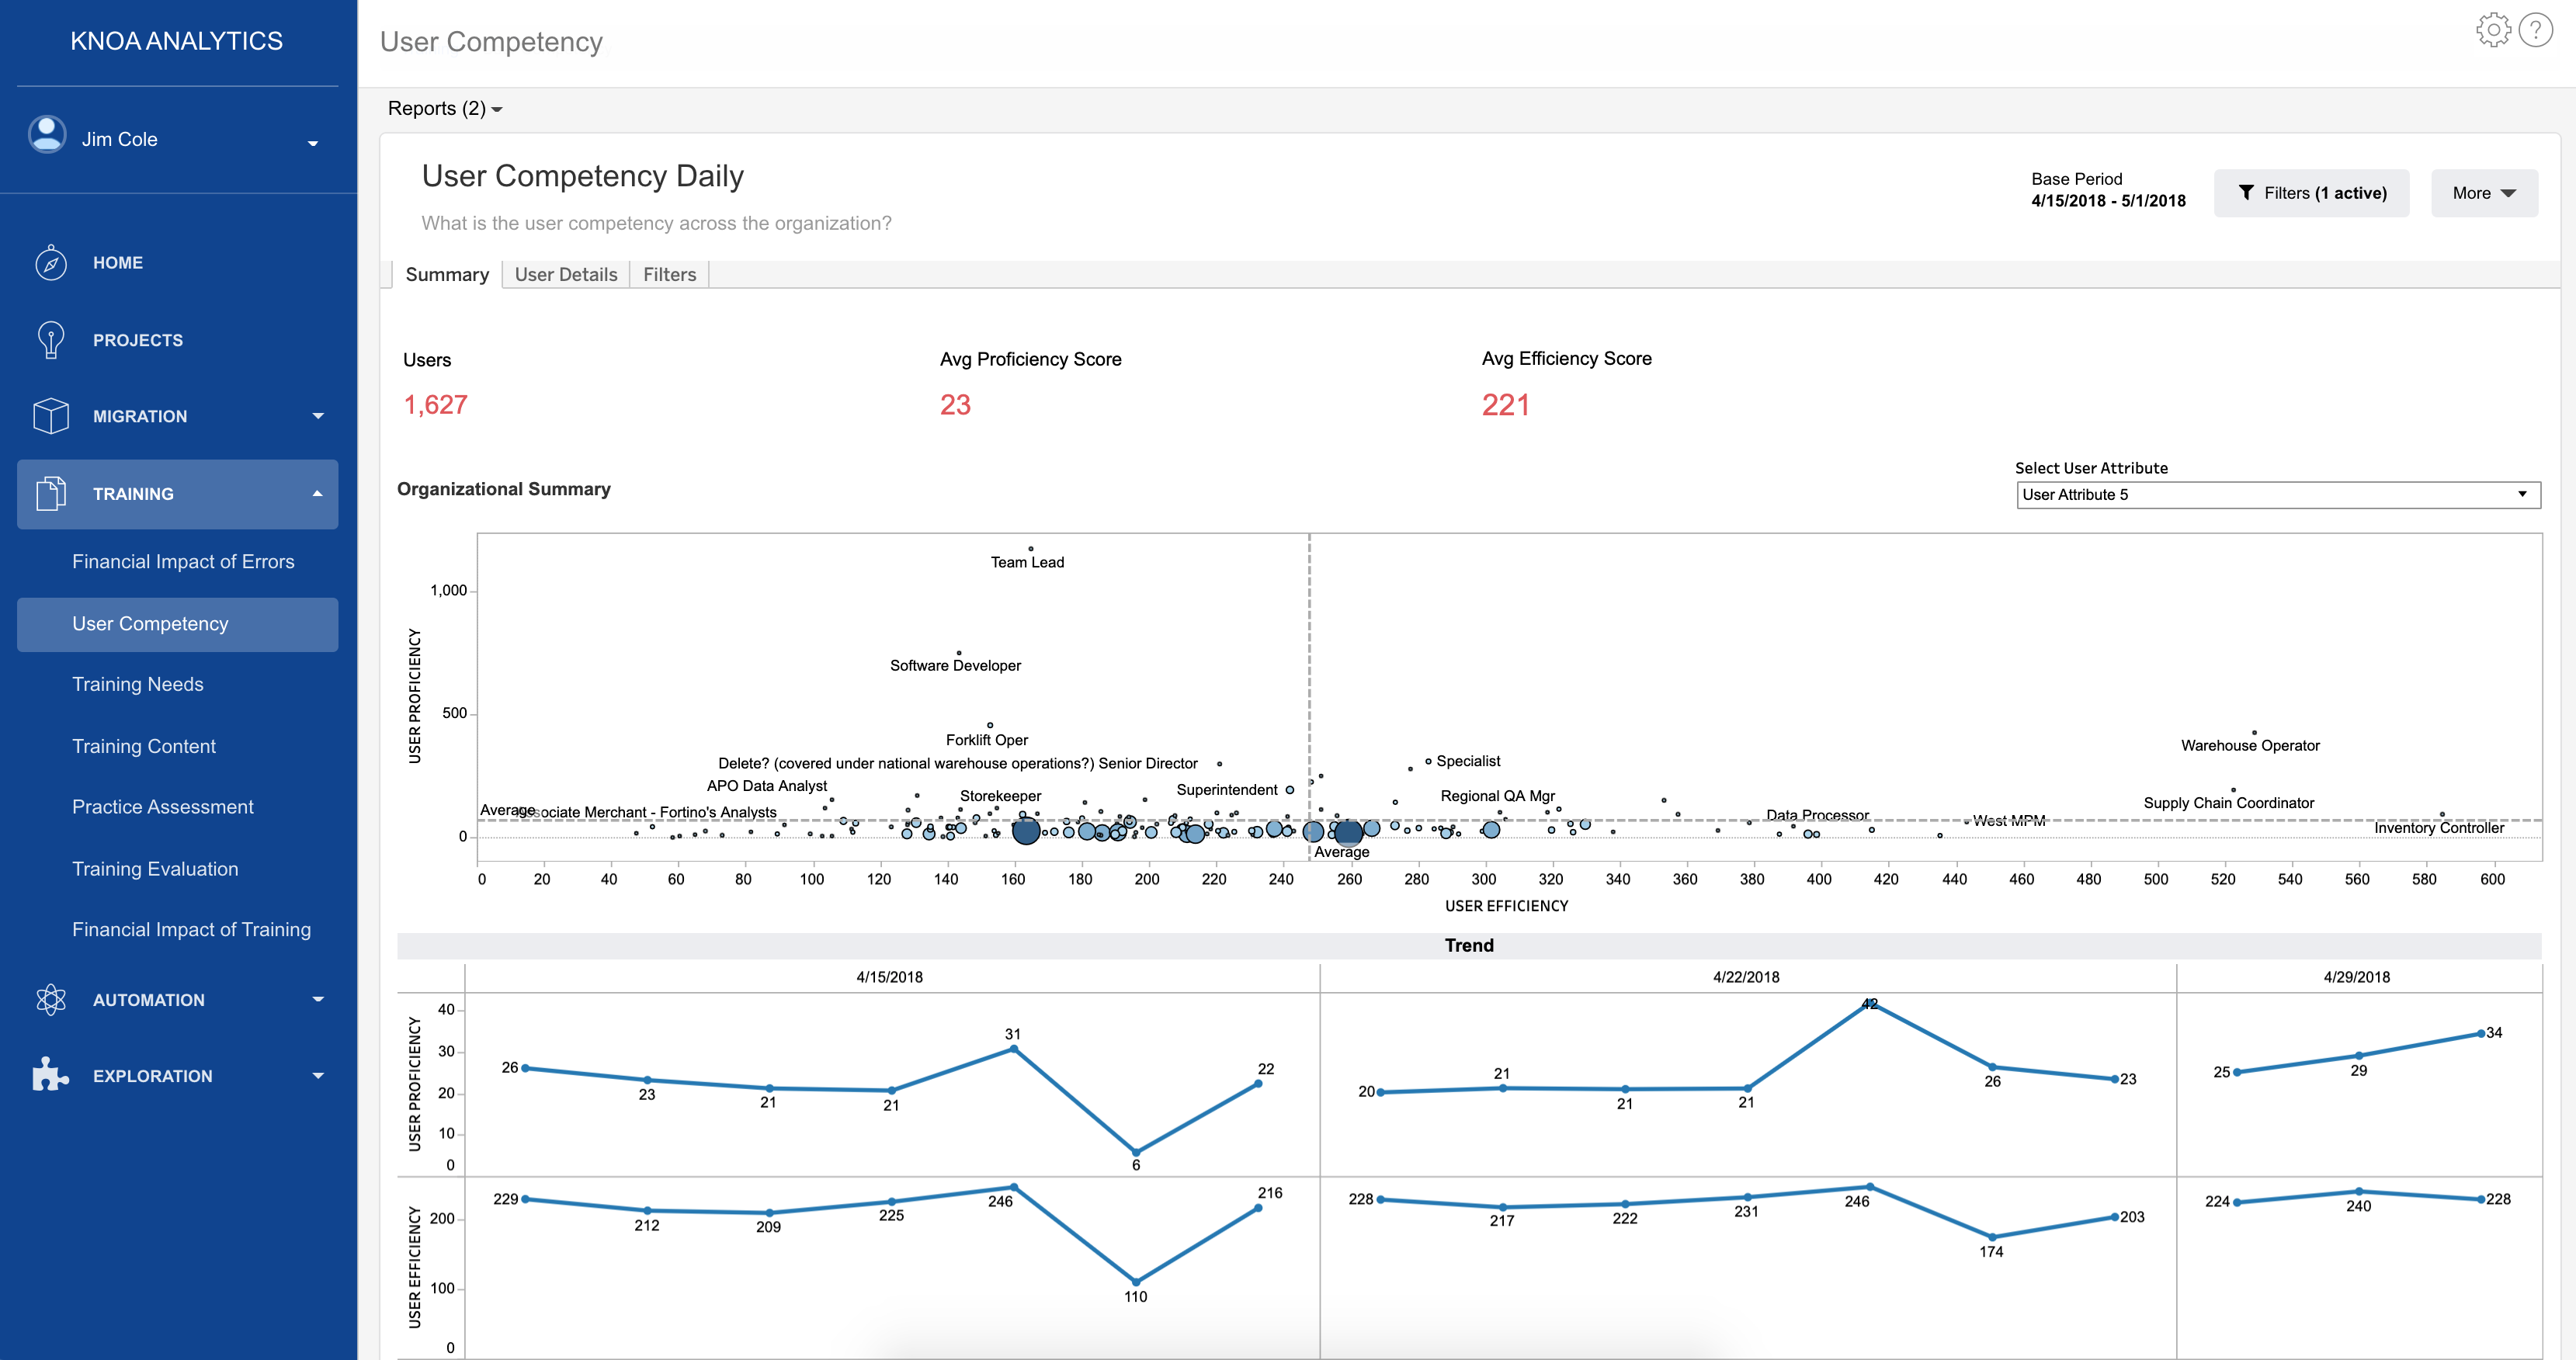The height and width of the screenshot is (1360, 2576).
Task: Open help via question mark icon
Action: pos(2537,30)
